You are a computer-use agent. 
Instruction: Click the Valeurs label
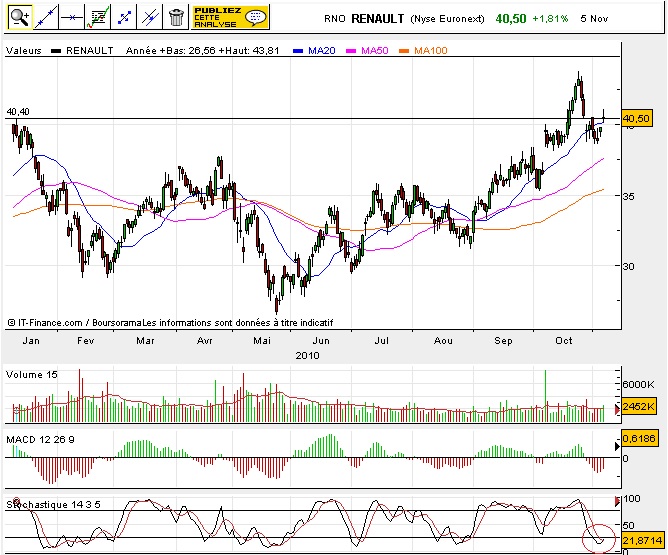click(x=23, y=51)
